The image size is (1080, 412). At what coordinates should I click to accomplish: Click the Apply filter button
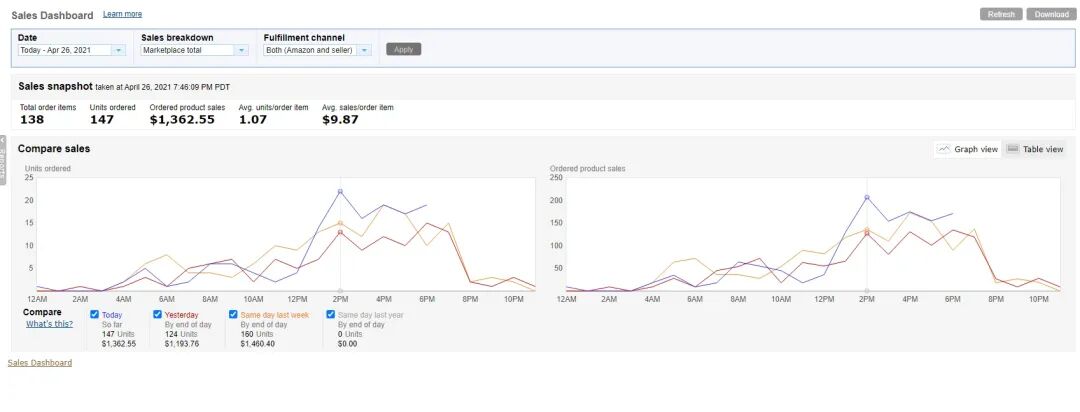click(404, 50)
